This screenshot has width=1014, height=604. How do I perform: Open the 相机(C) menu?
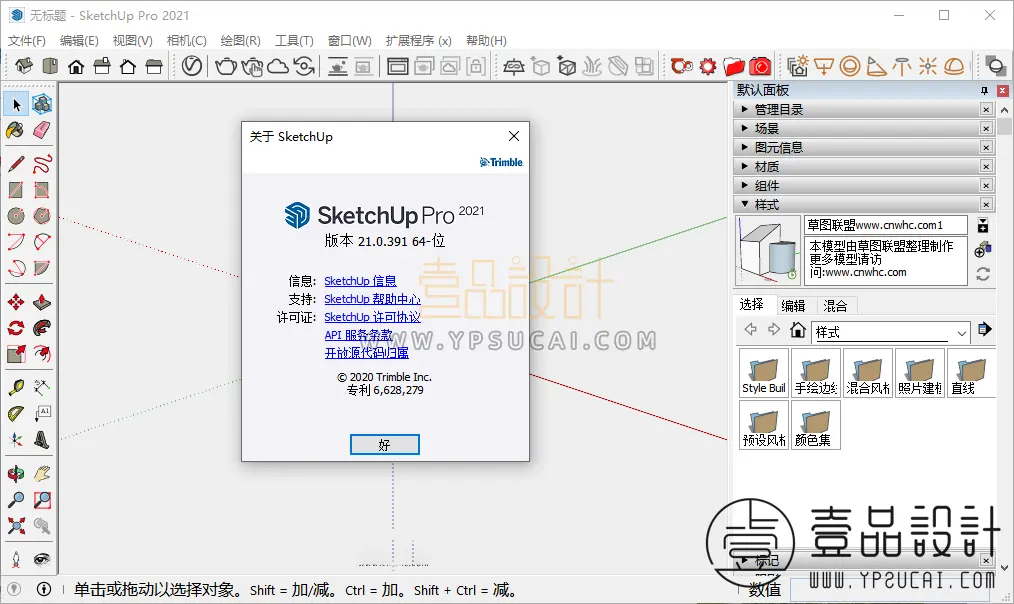tap(186, 41)
